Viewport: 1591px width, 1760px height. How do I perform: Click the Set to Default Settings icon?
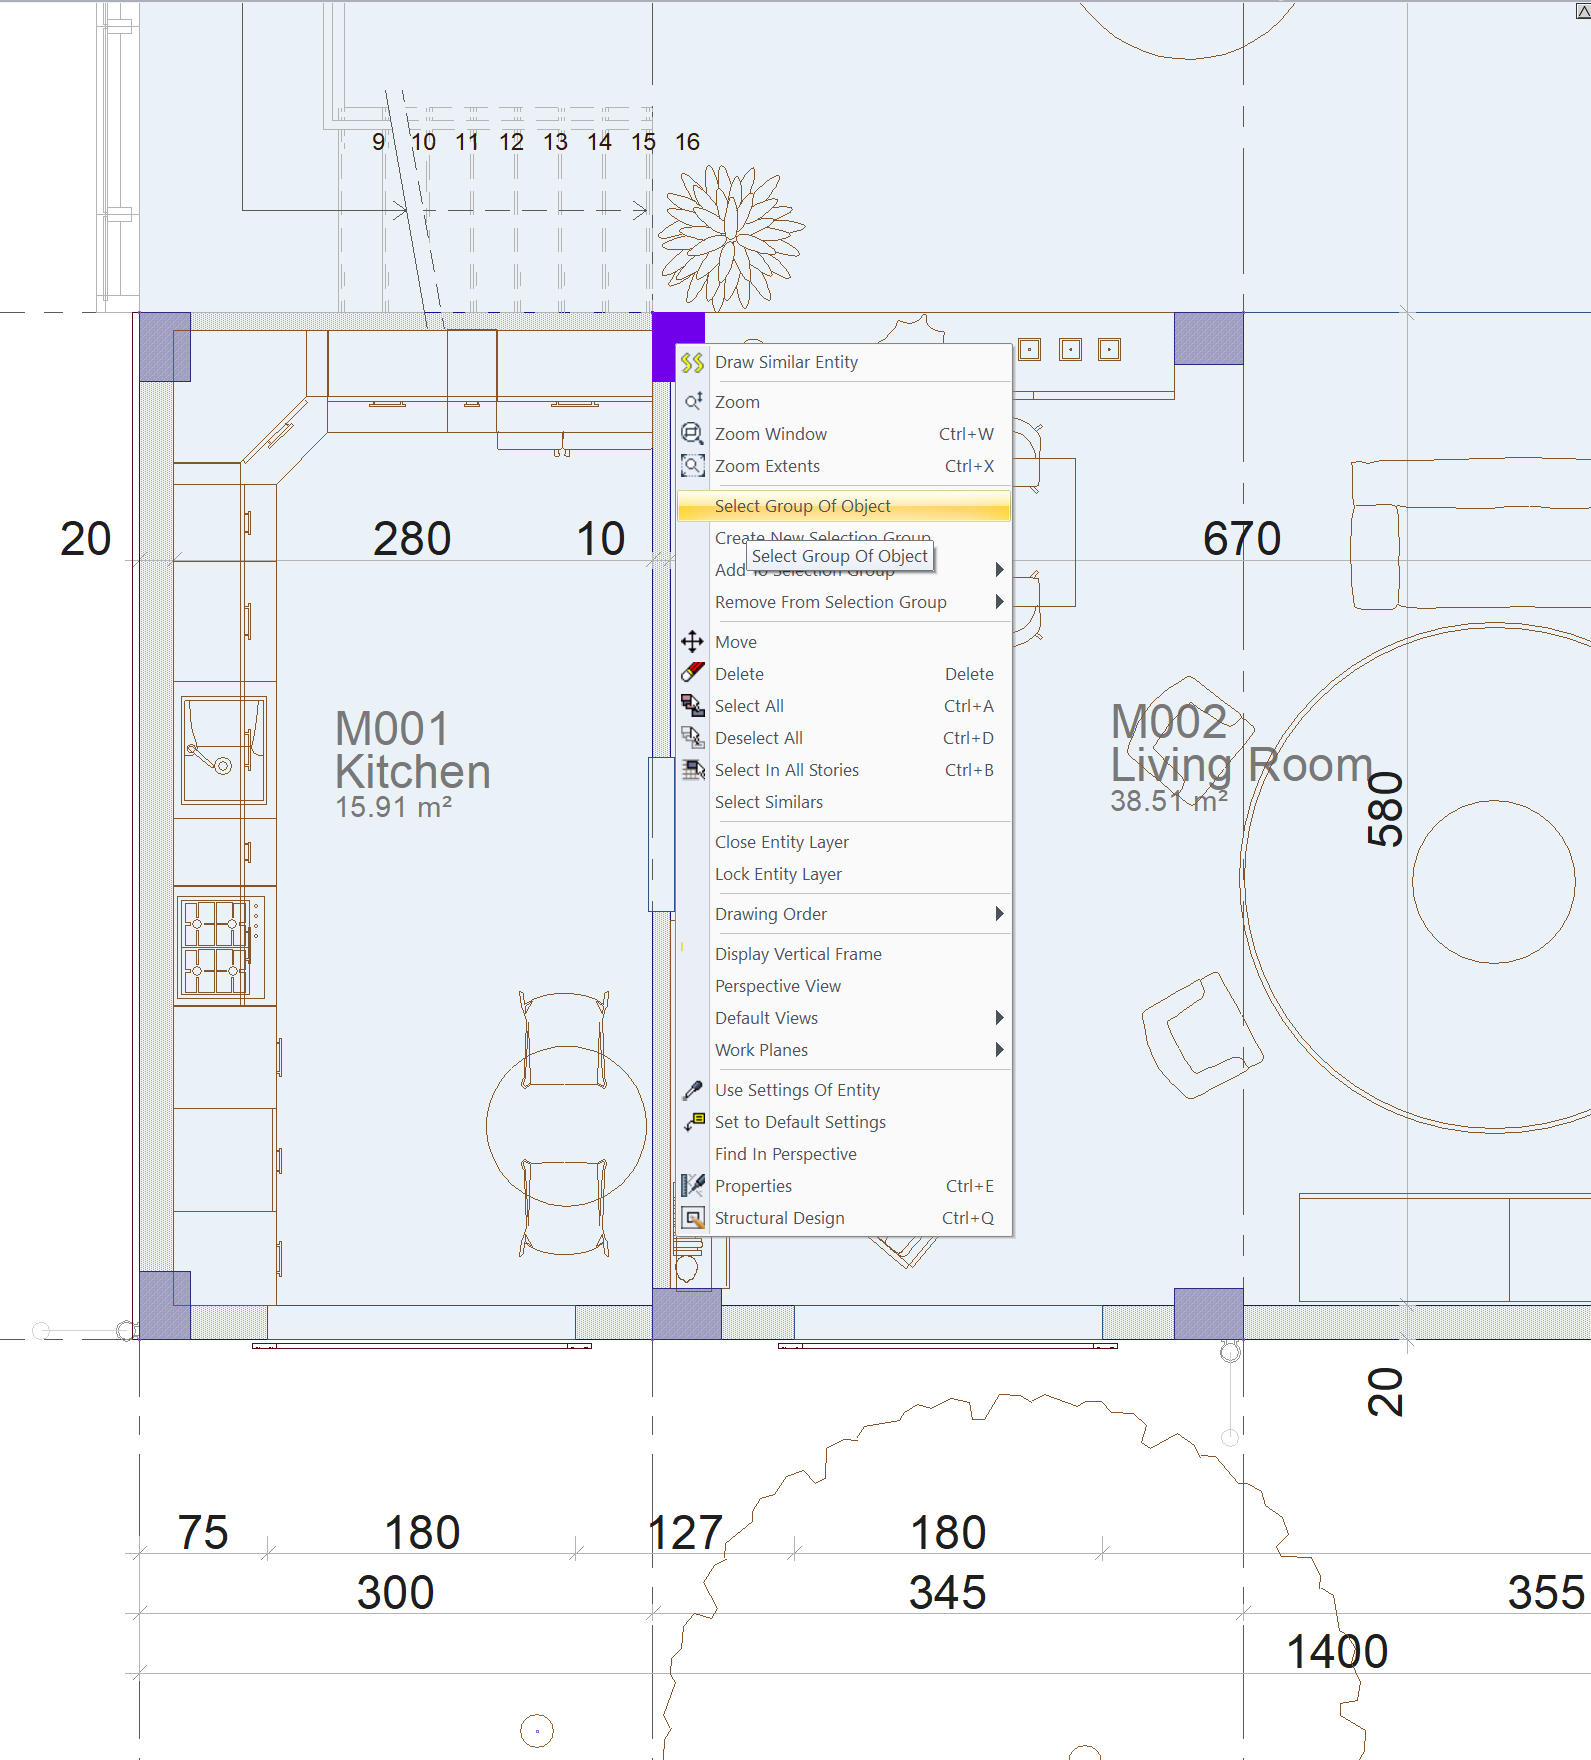click(692, 1122)
